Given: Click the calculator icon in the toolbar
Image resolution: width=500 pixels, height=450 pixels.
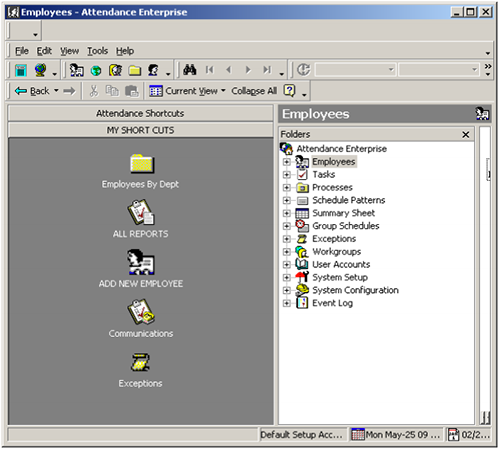Looking at the screenshot, I should point(21,70).
